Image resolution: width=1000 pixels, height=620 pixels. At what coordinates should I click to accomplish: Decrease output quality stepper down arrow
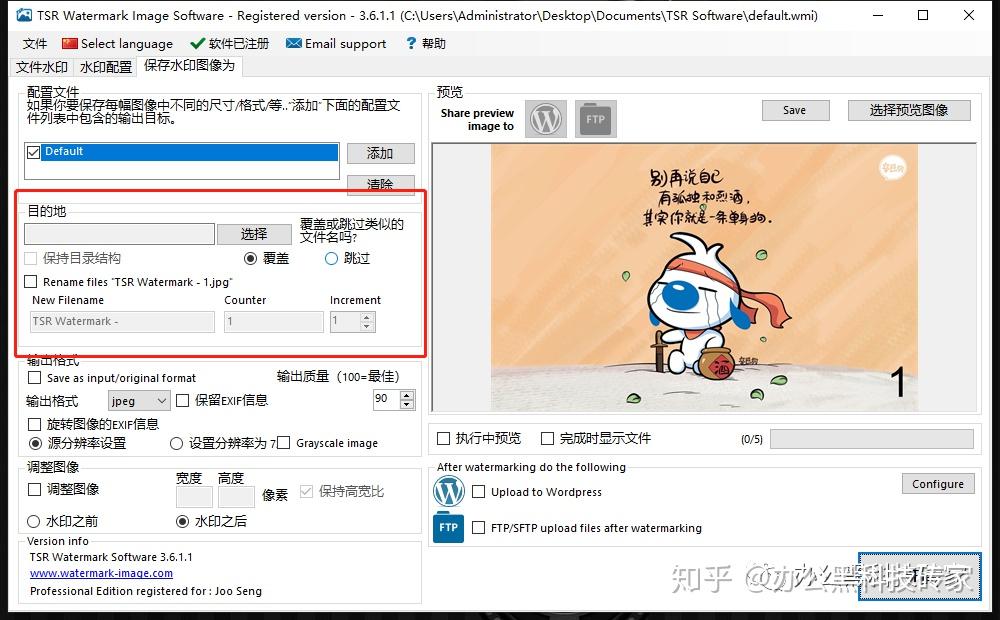click(x=407, y=405)
